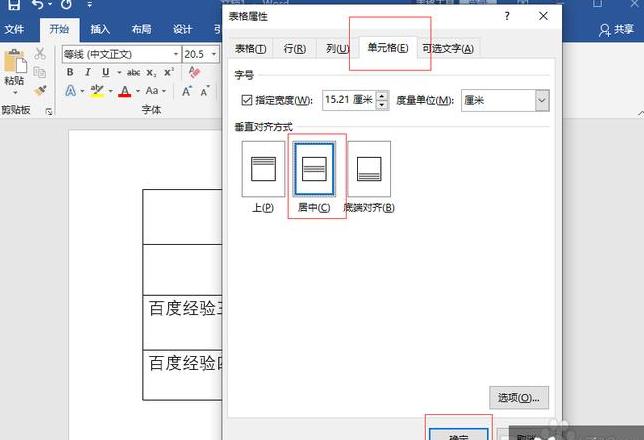Open Paste options dropdown arrow
This screenshot has width=644, height=440.
[15, 92]
